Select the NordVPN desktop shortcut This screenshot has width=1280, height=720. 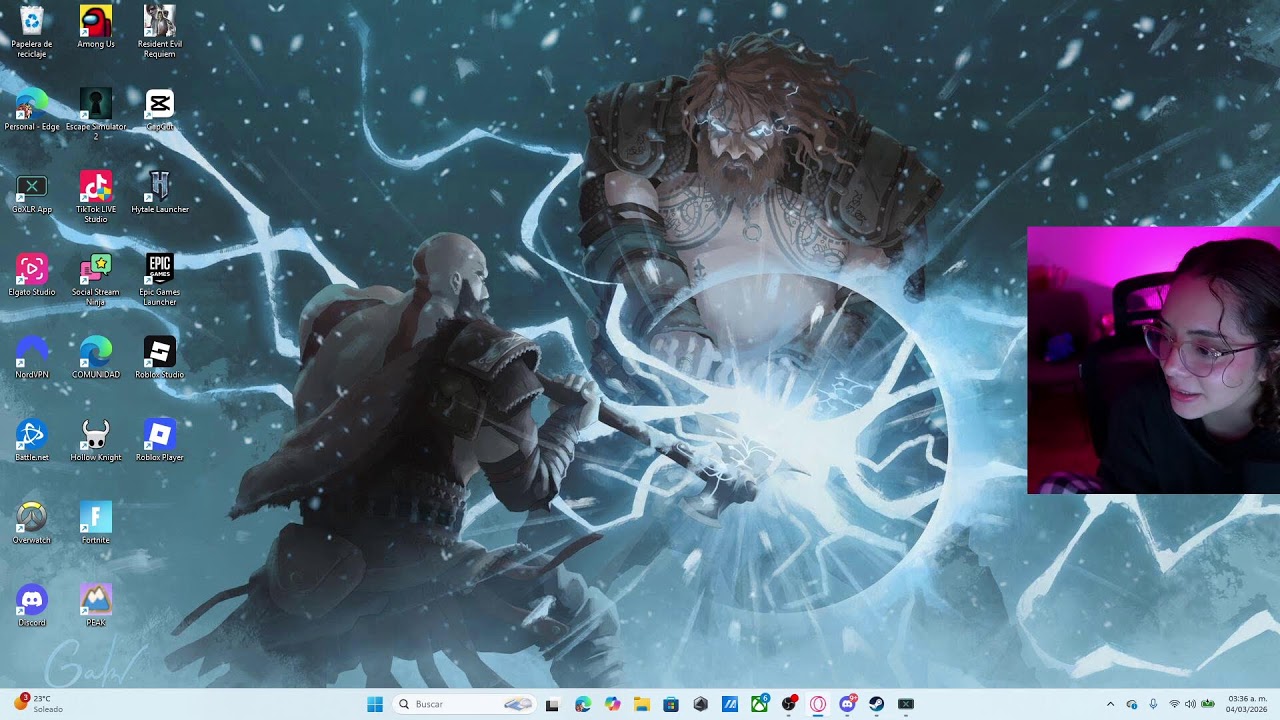click(32, 357)
